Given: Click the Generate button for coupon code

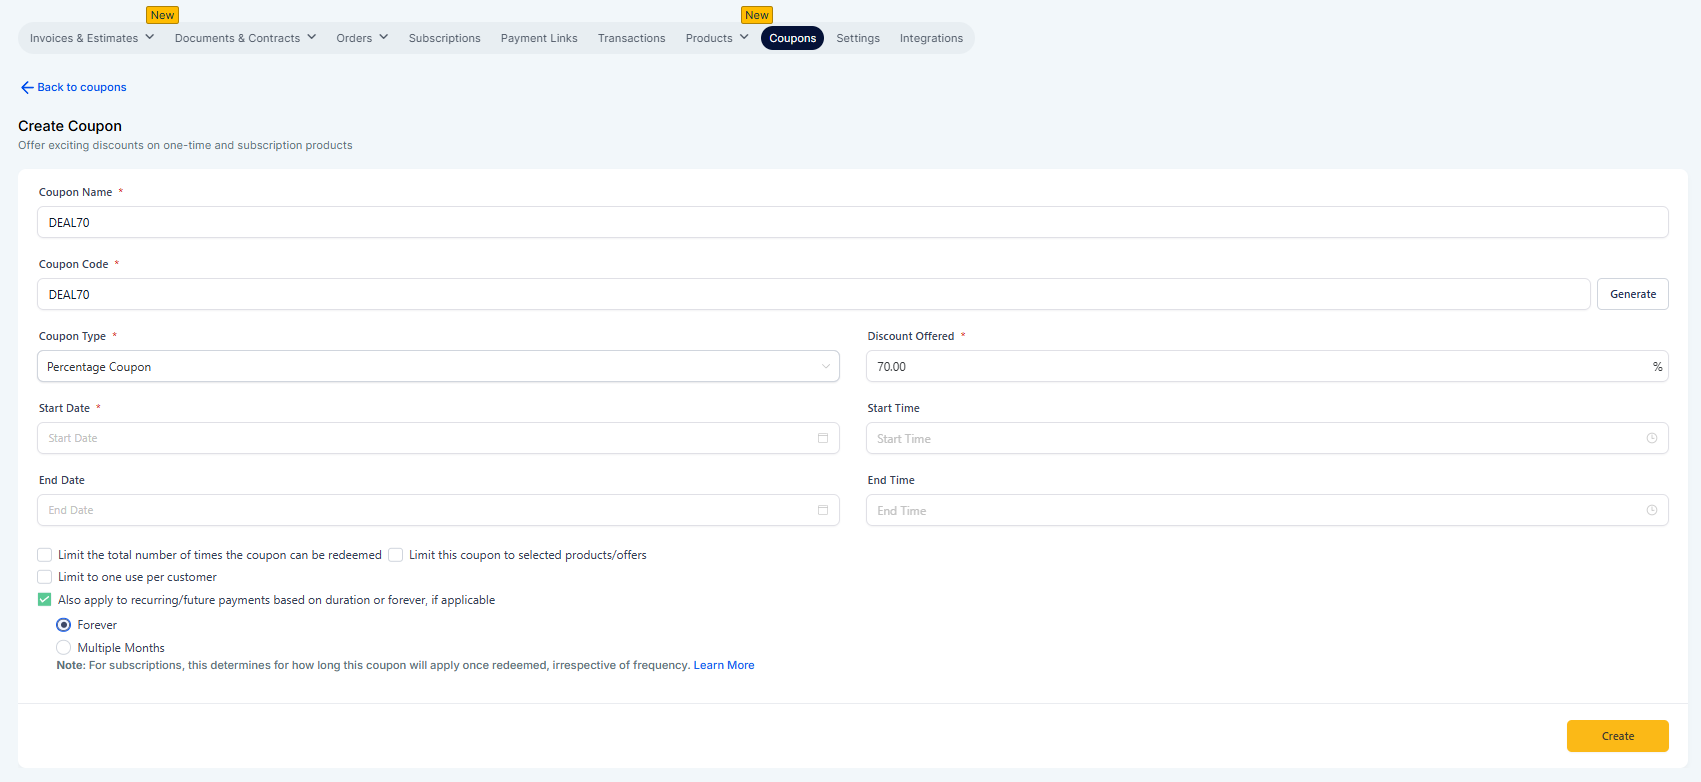Looking at the screenshot, I should [1632, 294].
